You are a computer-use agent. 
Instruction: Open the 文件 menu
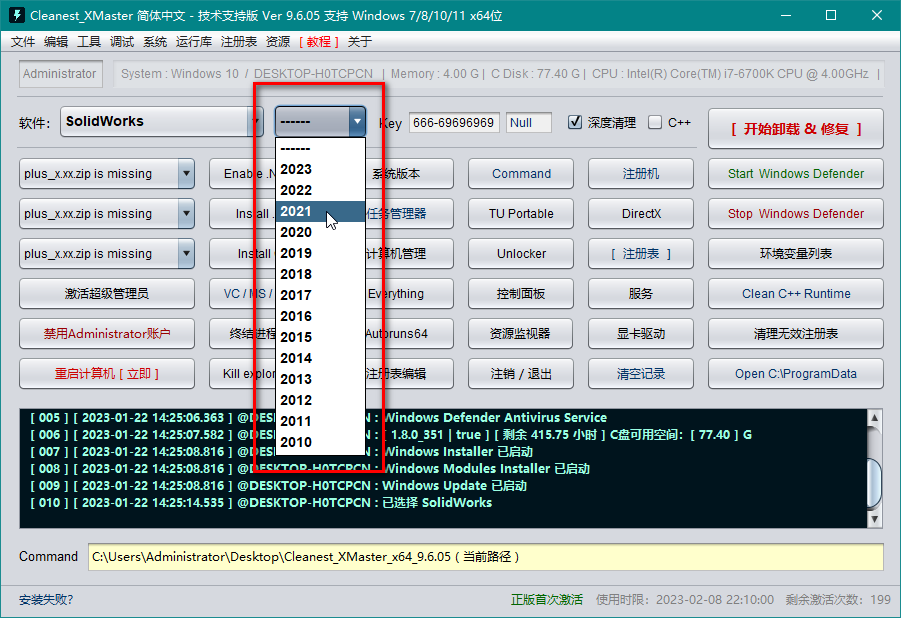23,41
